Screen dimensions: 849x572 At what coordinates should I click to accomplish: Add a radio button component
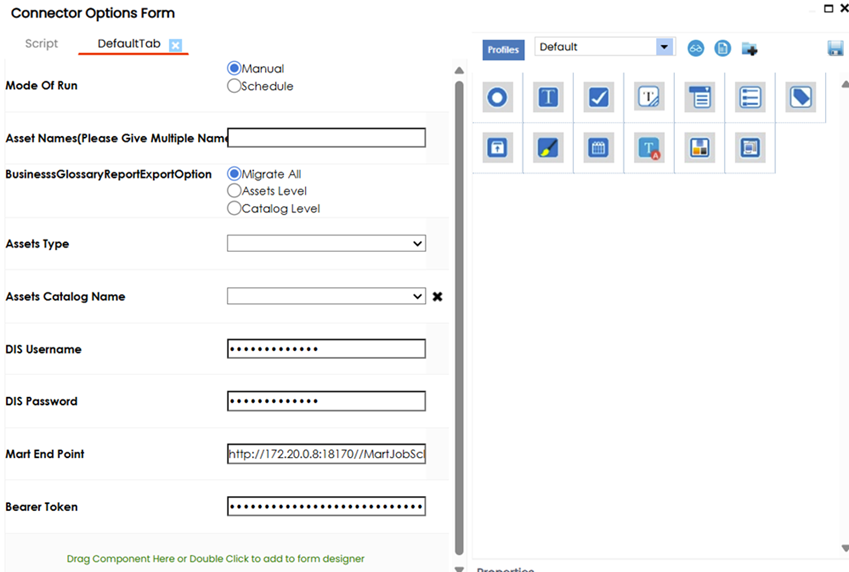(x=497, y=97)
